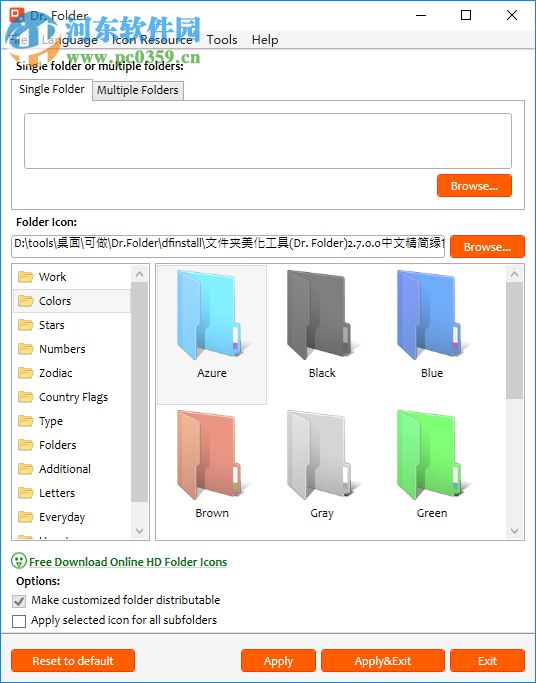
Task: Click icon gallery scrollbar up arrow
Action: pos(514,274)
